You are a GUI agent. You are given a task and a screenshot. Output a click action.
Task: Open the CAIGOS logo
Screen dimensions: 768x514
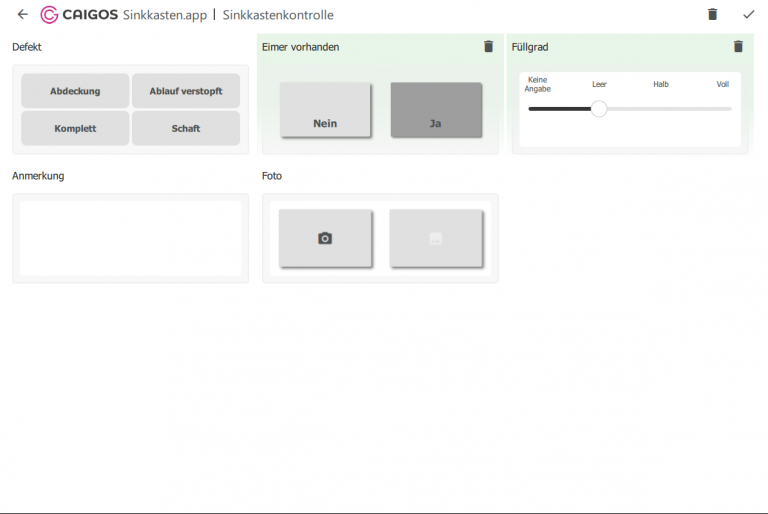(x=79, y=15)
